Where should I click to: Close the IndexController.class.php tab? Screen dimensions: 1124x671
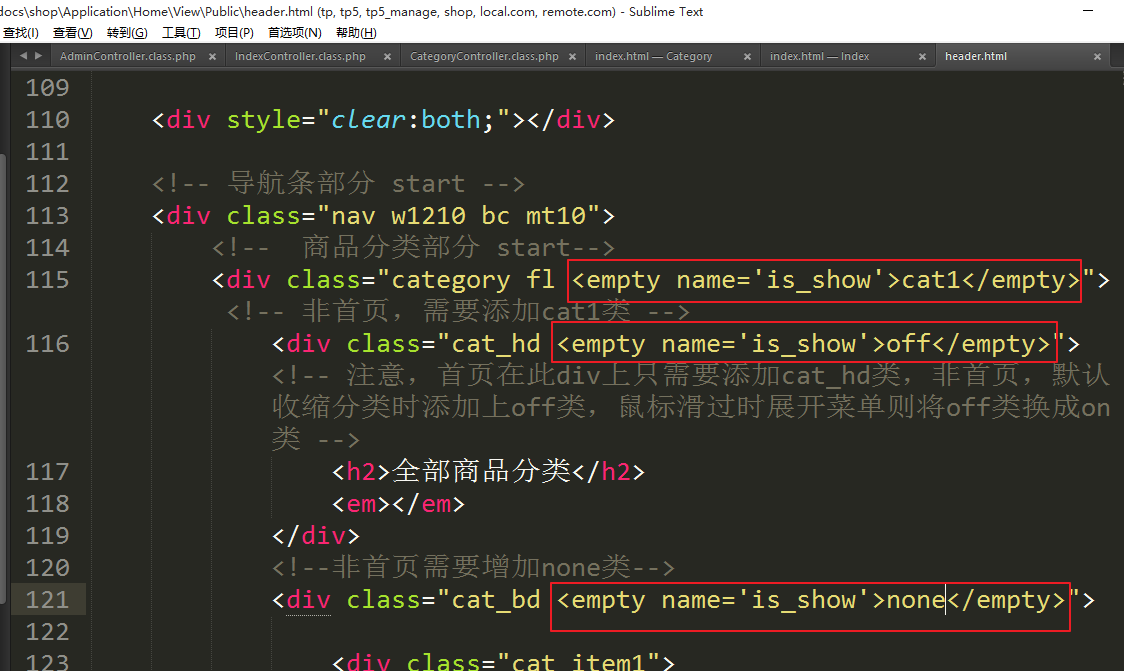point(386,57)
